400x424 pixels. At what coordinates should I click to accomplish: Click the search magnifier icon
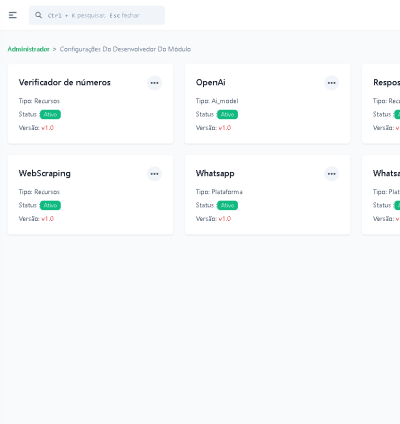[39, 15]
